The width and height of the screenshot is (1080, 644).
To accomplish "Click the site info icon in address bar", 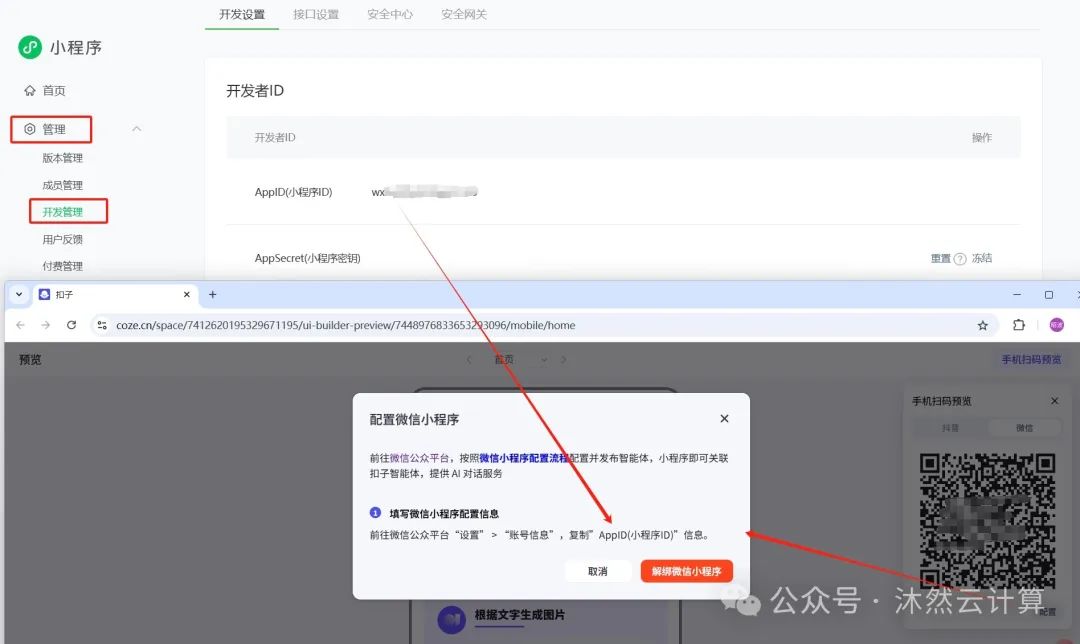I will 102,325.
